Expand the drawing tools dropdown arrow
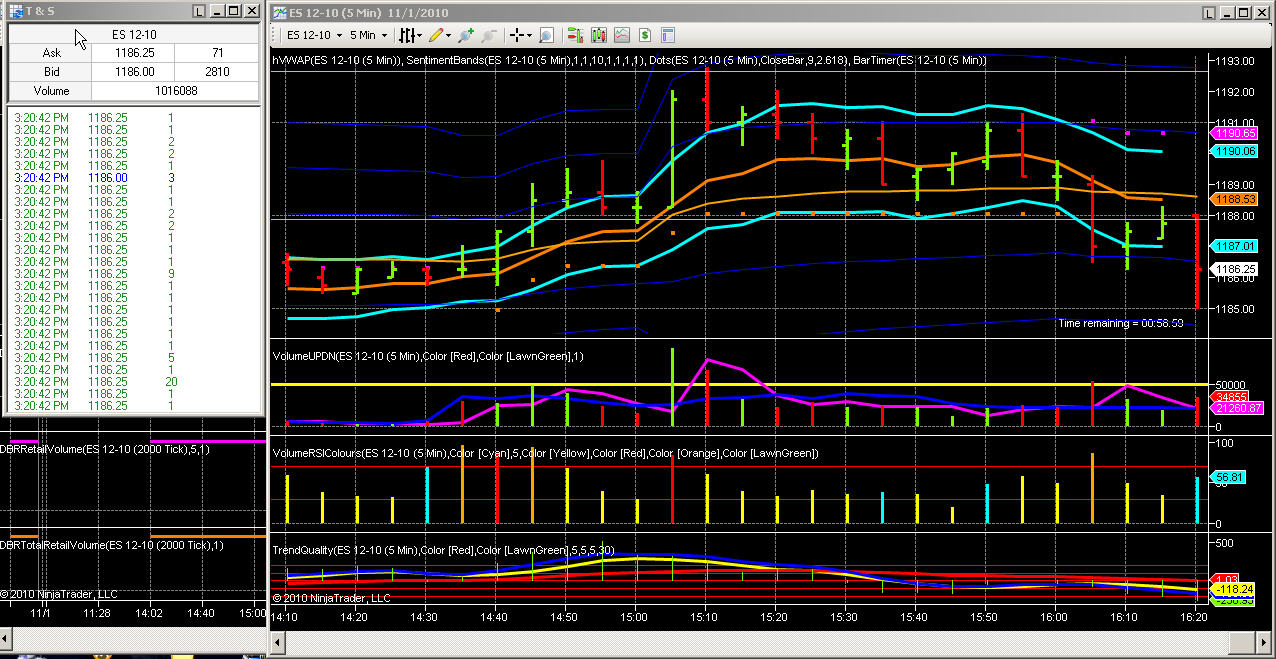The width and height of the screenshot is (1276, 659). pyautogui.click(x=448, y=35)
